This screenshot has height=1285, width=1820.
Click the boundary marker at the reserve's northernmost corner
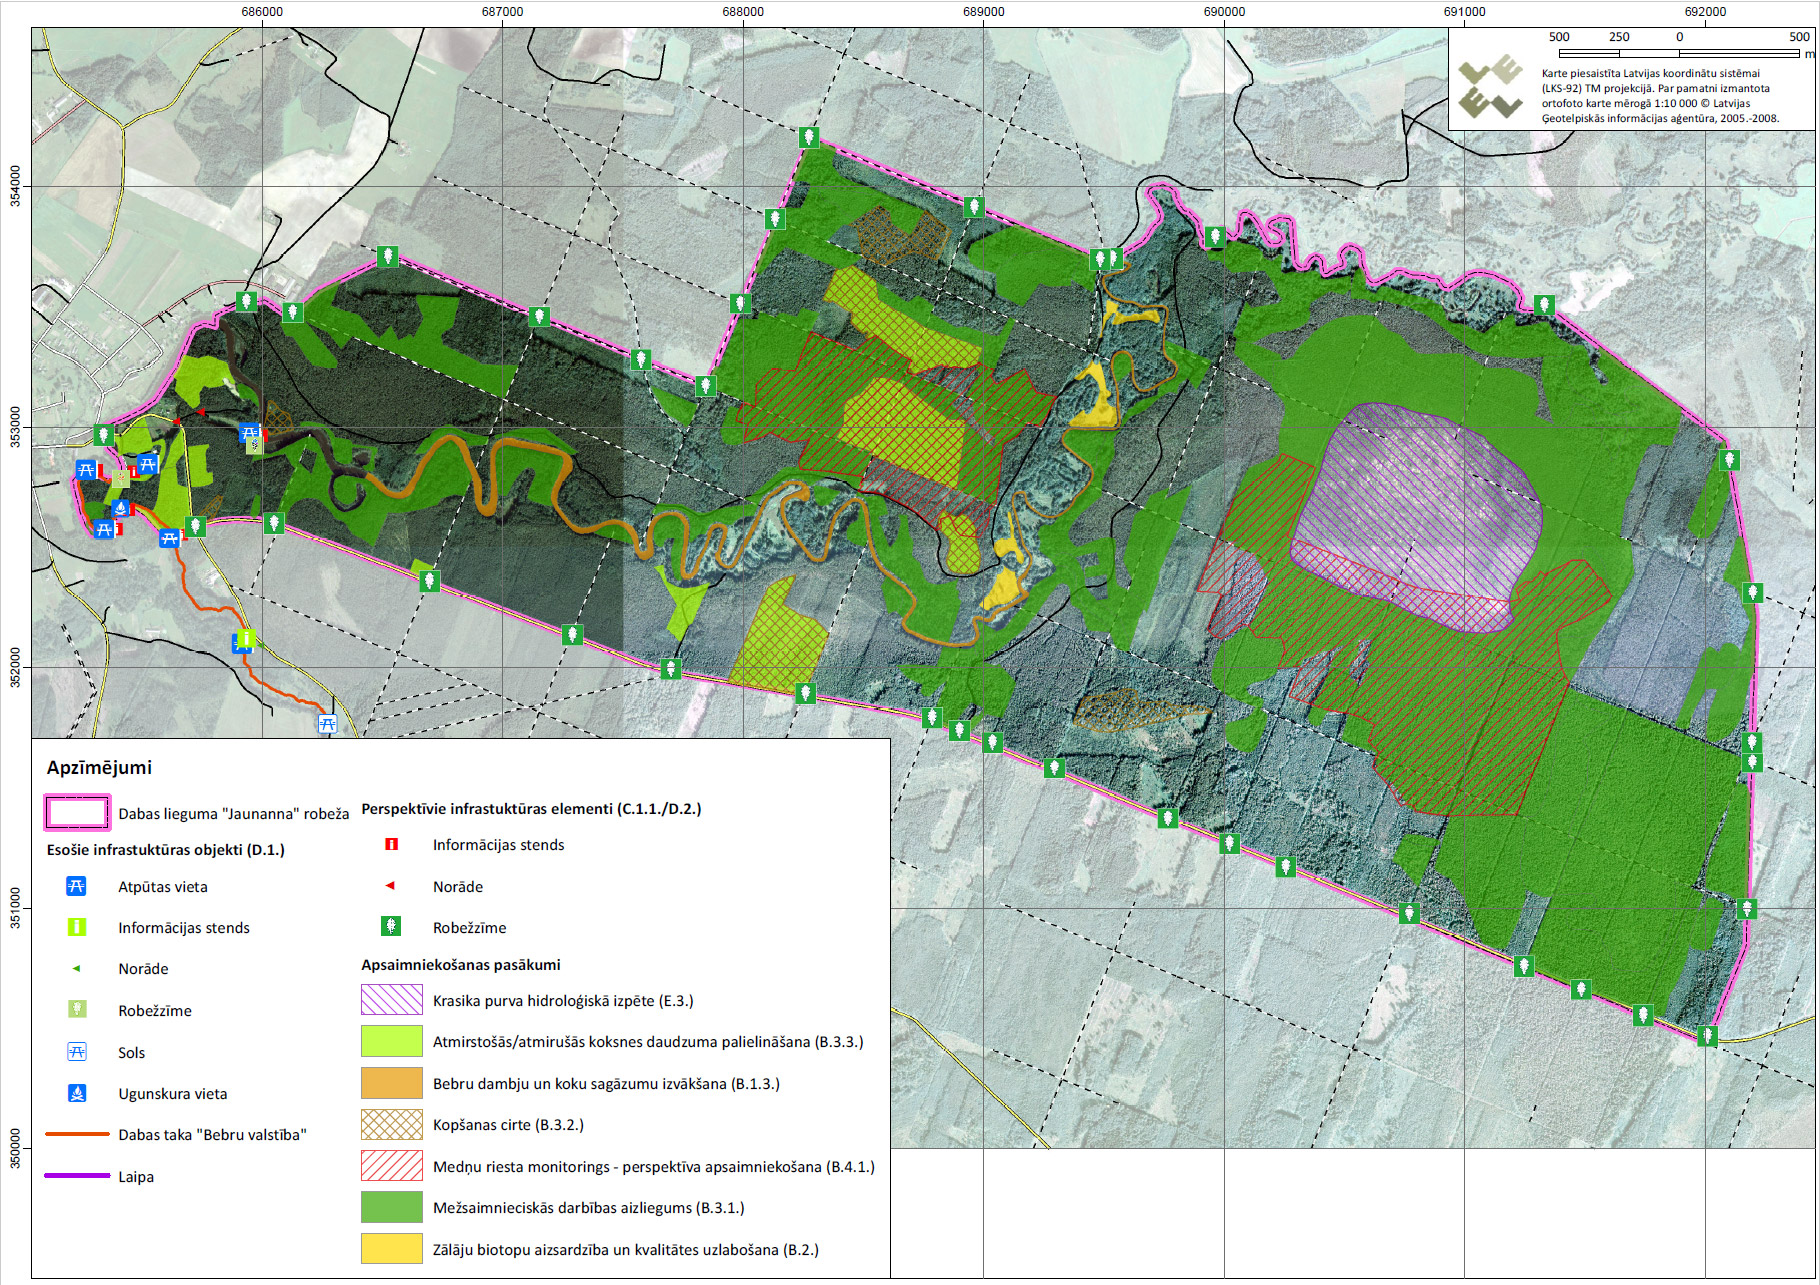(809, 138)
